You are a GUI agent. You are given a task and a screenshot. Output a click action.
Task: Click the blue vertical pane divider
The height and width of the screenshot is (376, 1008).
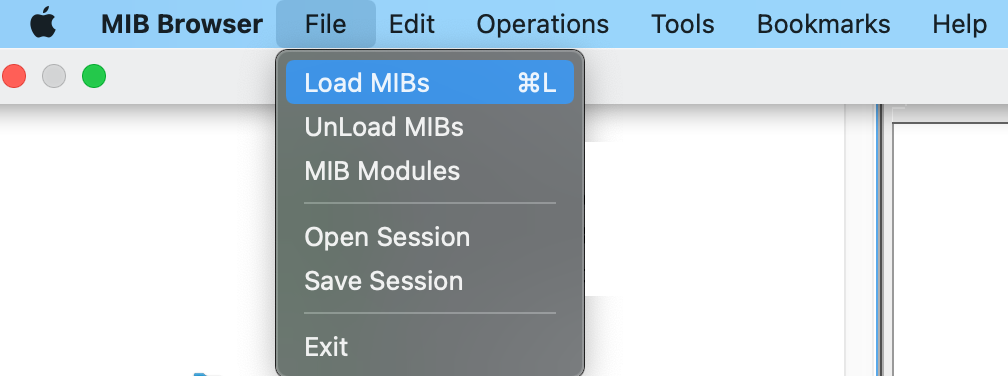[878, 239]
